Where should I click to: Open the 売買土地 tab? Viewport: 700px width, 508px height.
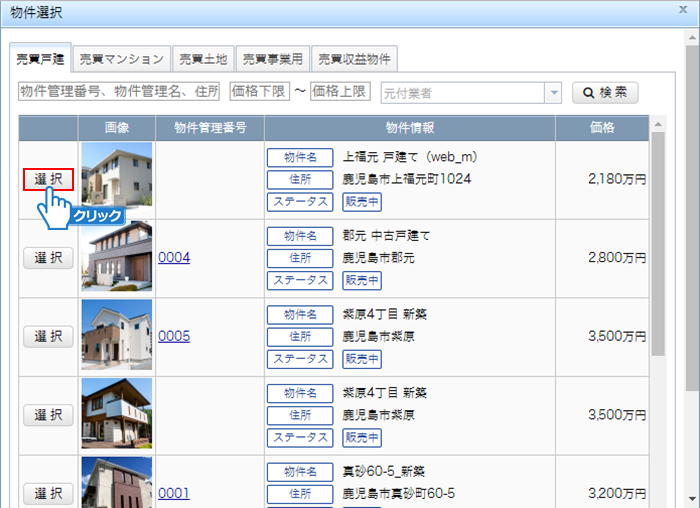coord(203,58)
